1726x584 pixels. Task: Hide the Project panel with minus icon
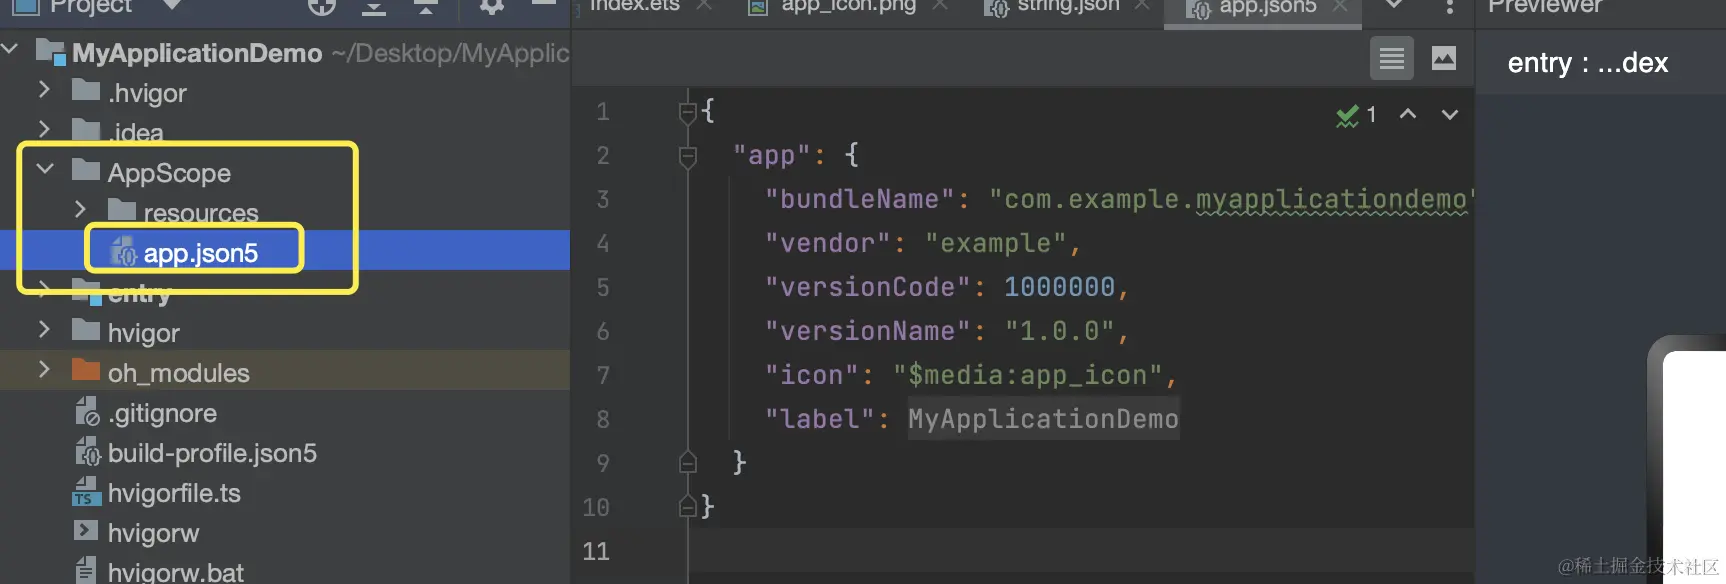click(x=543, y=4)
